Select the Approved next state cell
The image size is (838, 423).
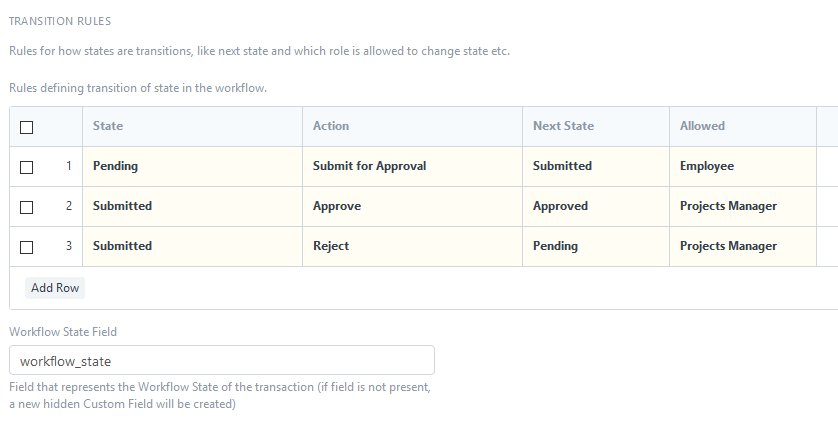pos(596,206)
